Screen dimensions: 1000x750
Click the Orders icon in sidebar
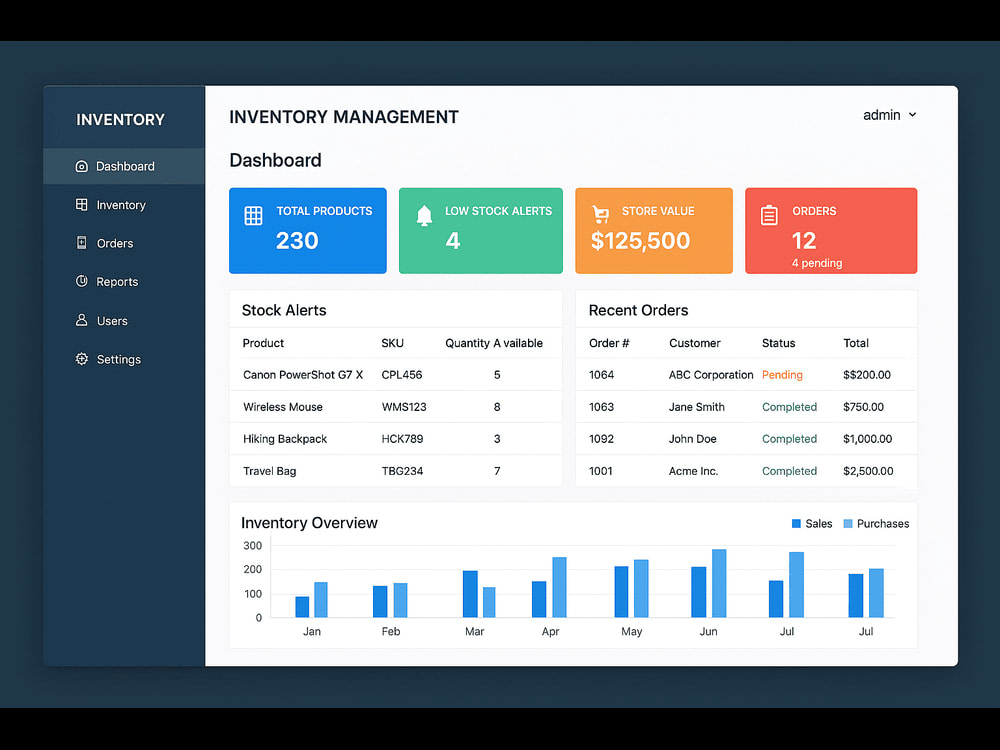(82, 243)
